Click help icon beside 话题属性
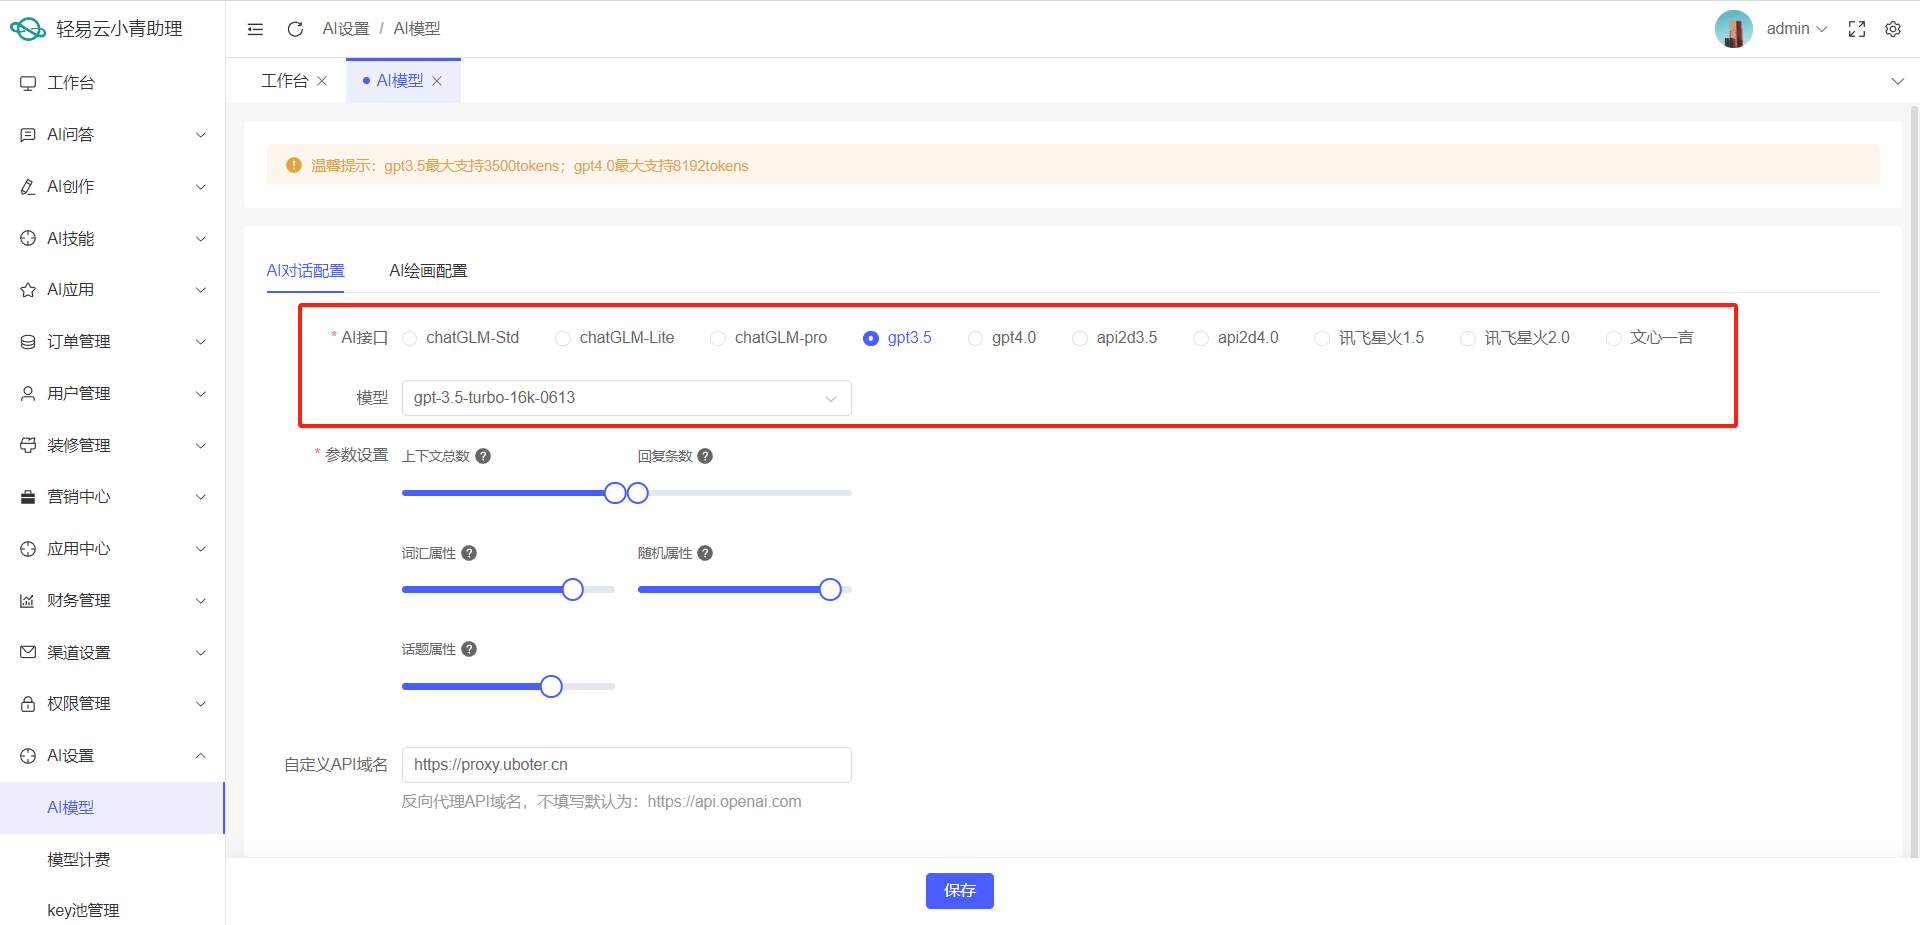The width and height of the screenshot is (1920, 925). [469, 649]
